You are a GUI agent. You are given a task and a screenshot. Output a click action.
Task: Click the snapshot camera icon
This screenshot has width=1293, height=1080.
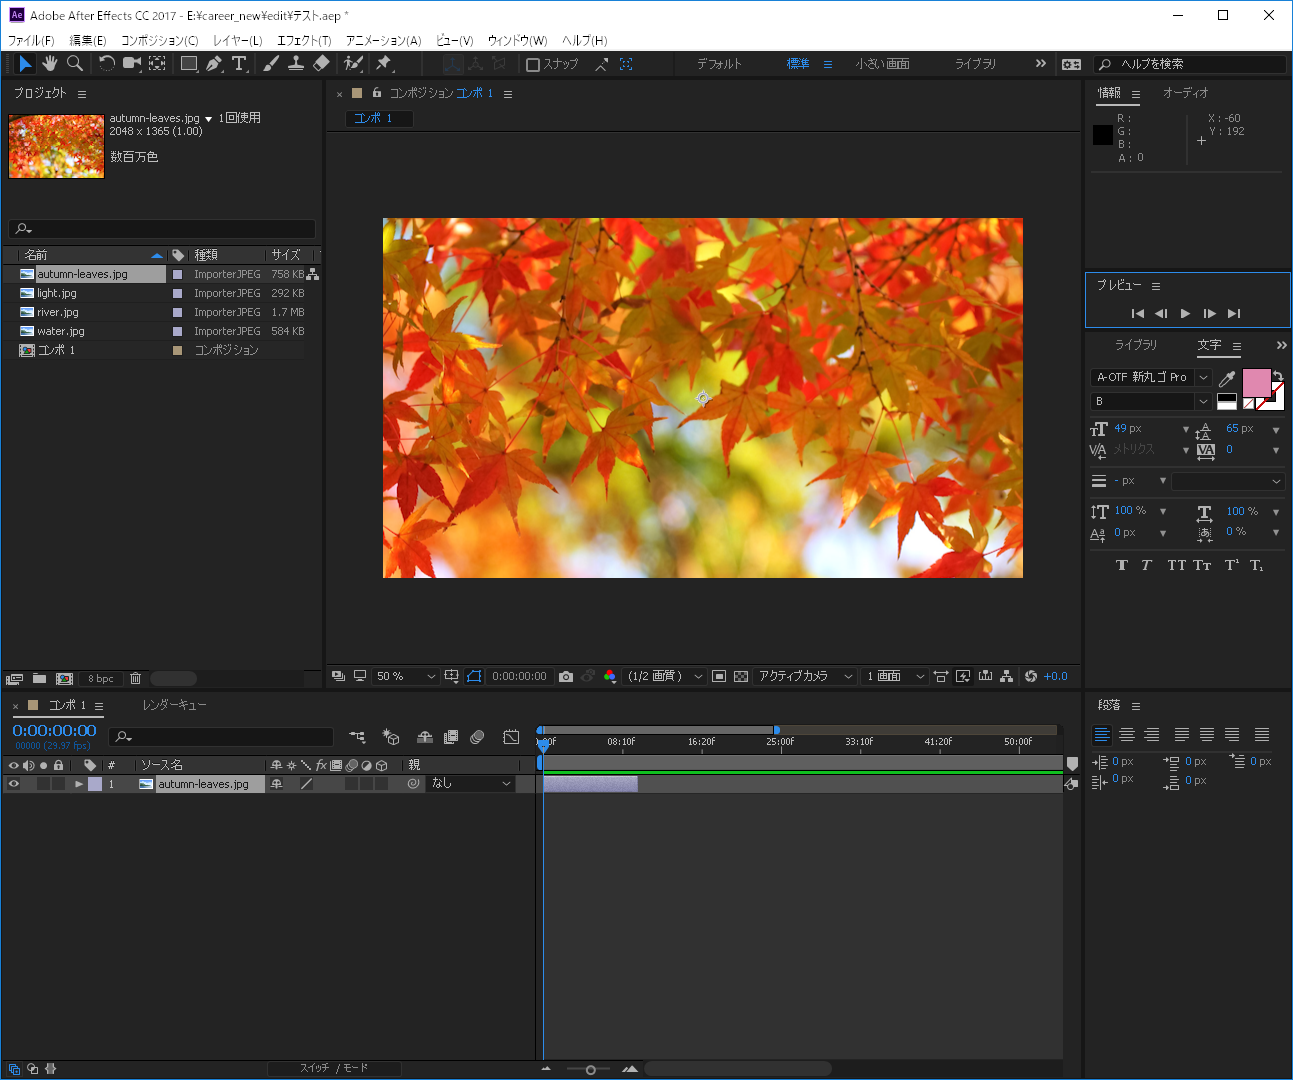[x=566, y=677]
